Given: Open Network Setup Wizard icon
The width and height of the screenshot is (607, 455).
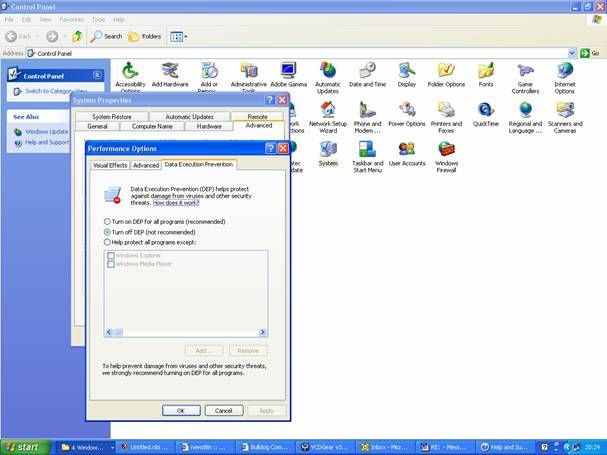Looking at the screenshot, I should (x=328, y=118).
